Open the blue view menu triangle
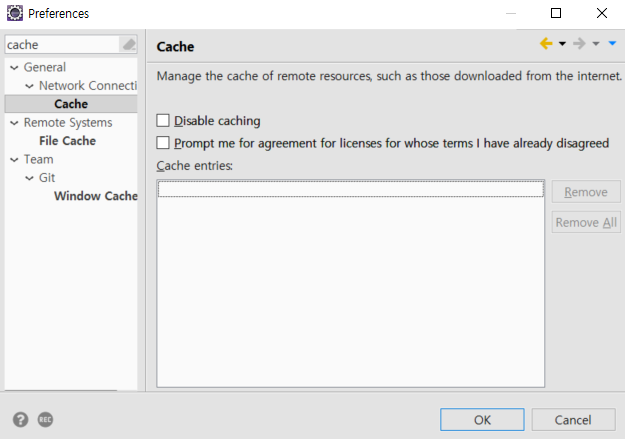Viewport: 625px width, 439px height. tap(612, 43)
